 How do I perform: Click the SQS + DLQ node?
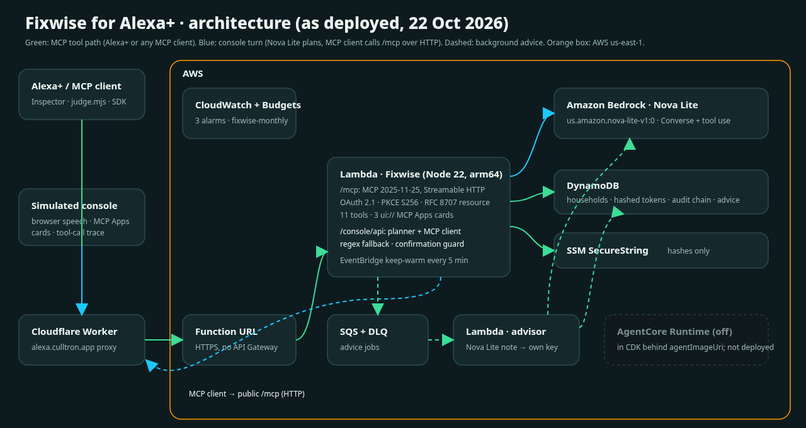click(378, 340)
